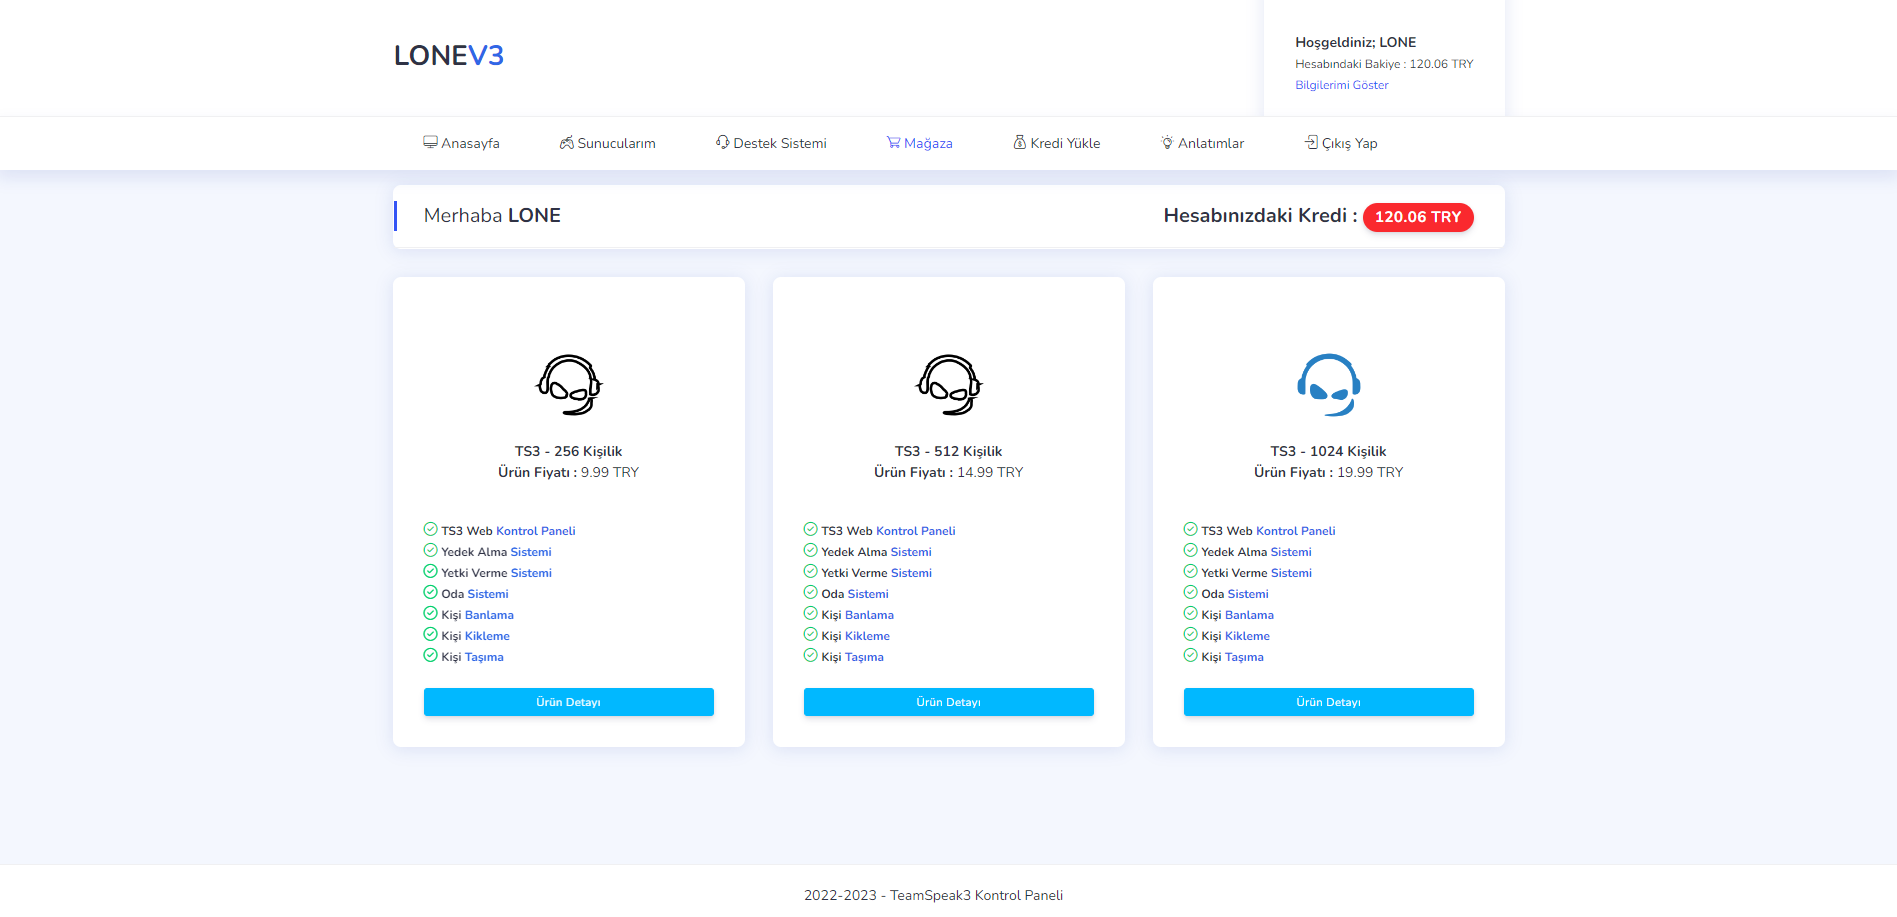Click the gamepad icon beside Sunucularım

pyautogui.click(x=567, y=142)
